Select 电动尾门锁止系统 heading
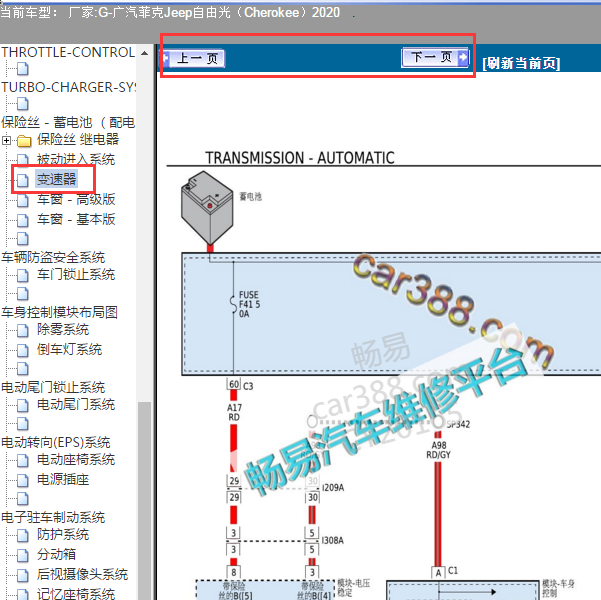 53,387
